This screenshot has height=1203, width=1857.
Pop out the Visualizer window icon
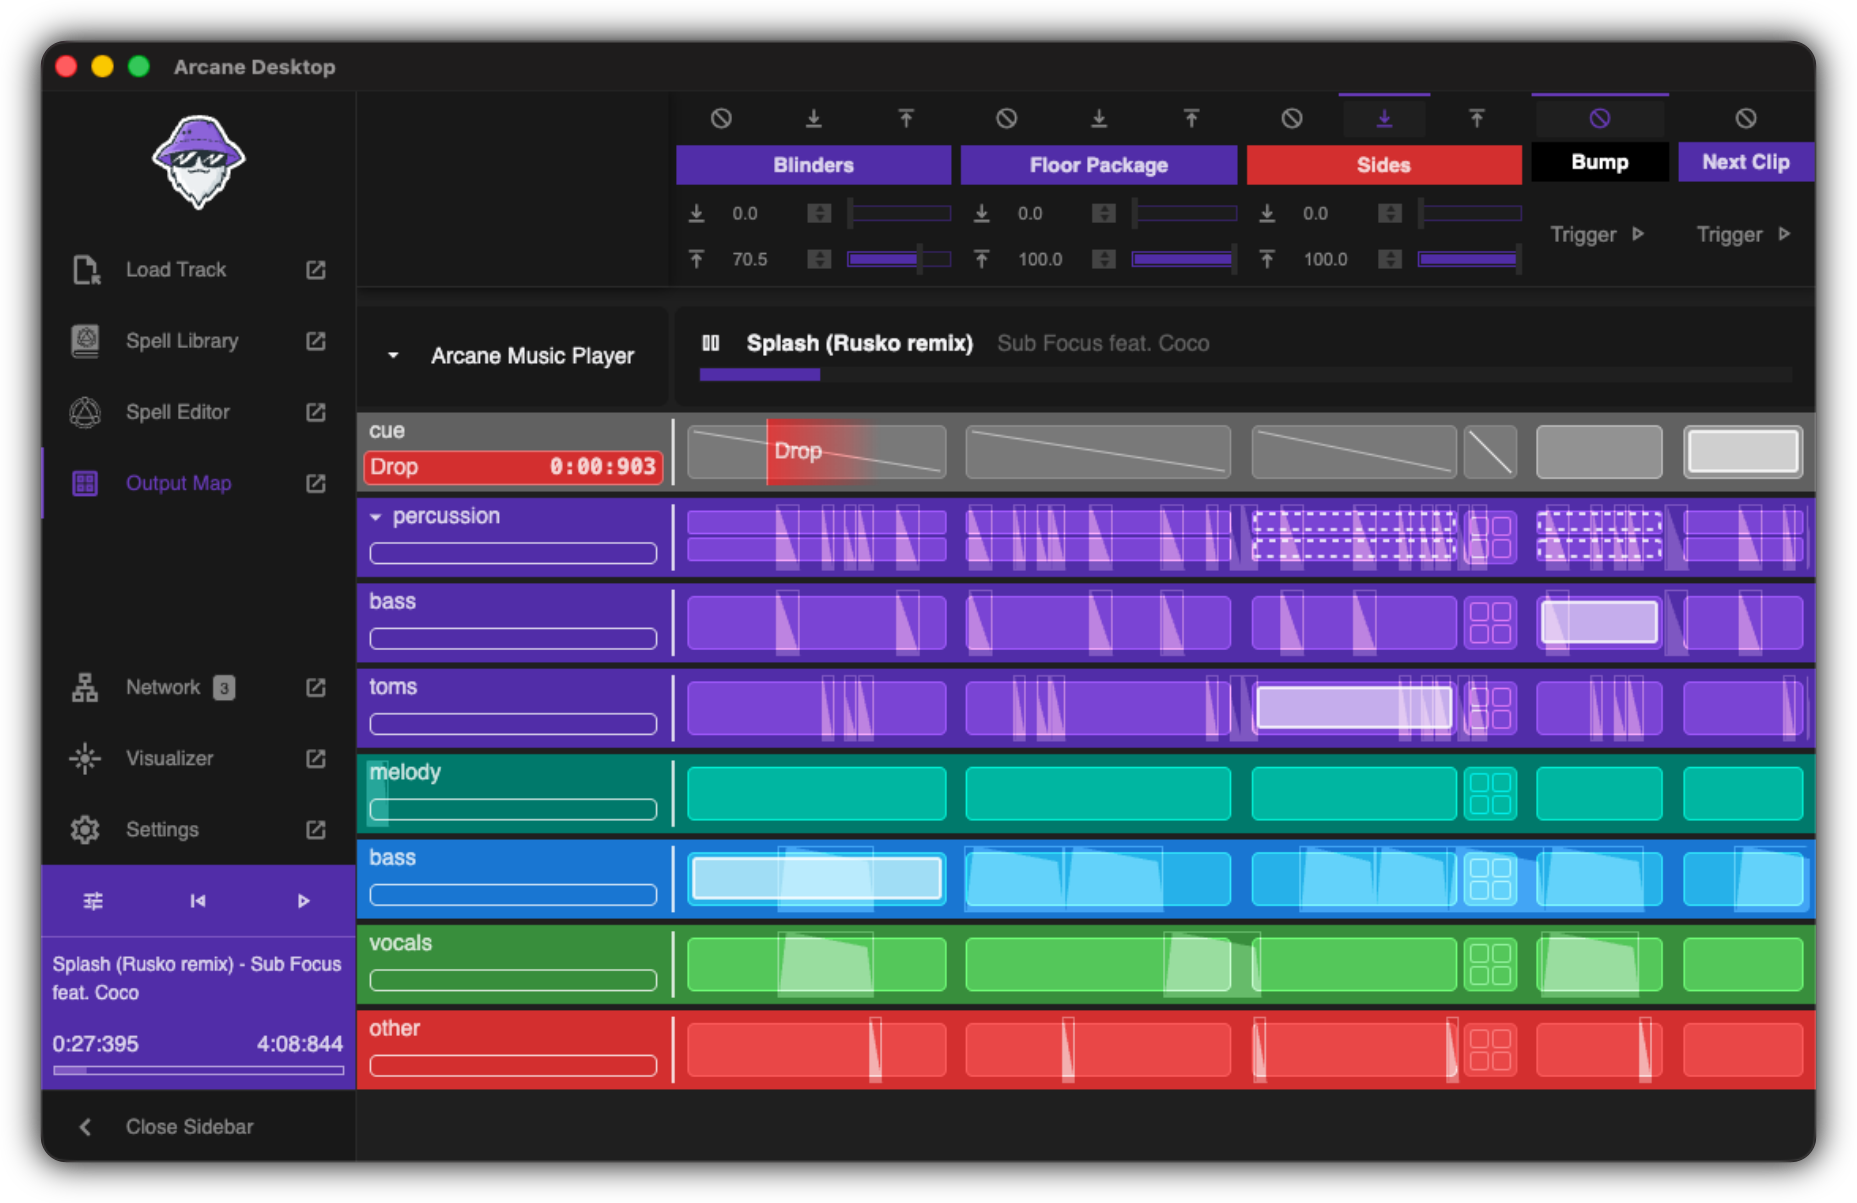click(x=316, y=758)
